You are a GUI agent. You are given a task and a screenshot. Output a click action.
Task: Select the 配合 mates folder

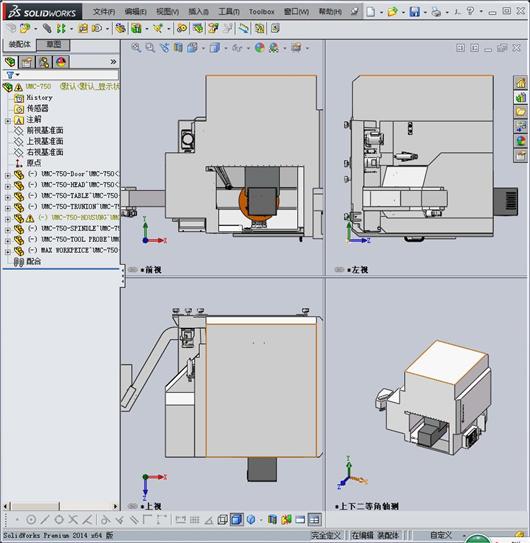click(x=34, y=261)
